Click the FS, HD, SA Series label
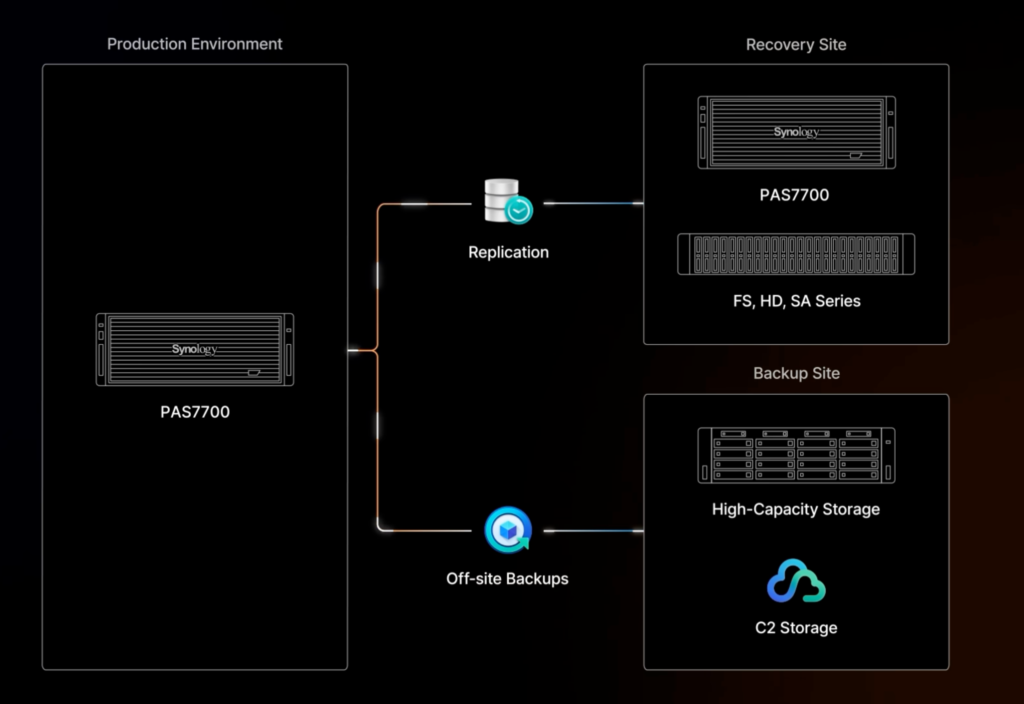The image size is (1024, 704). point(796,301)
